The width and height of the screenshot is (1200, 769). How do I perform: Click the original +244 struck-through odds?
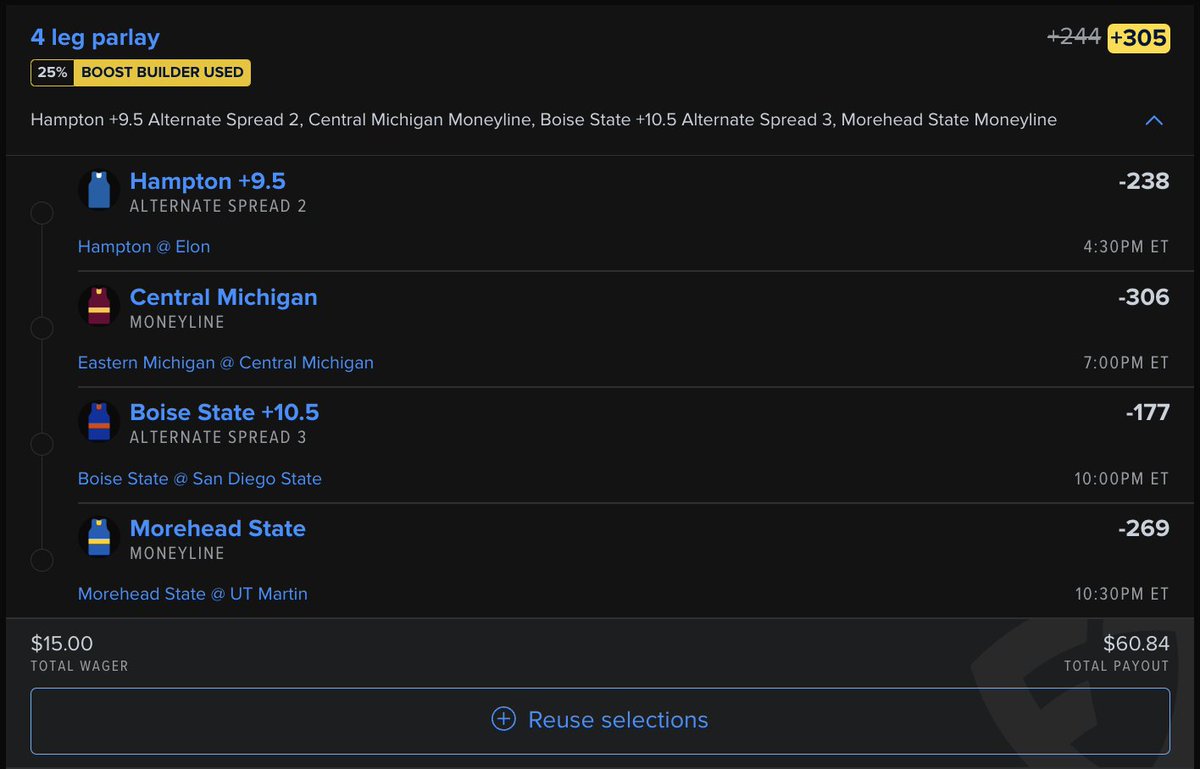click(1074, 38)
